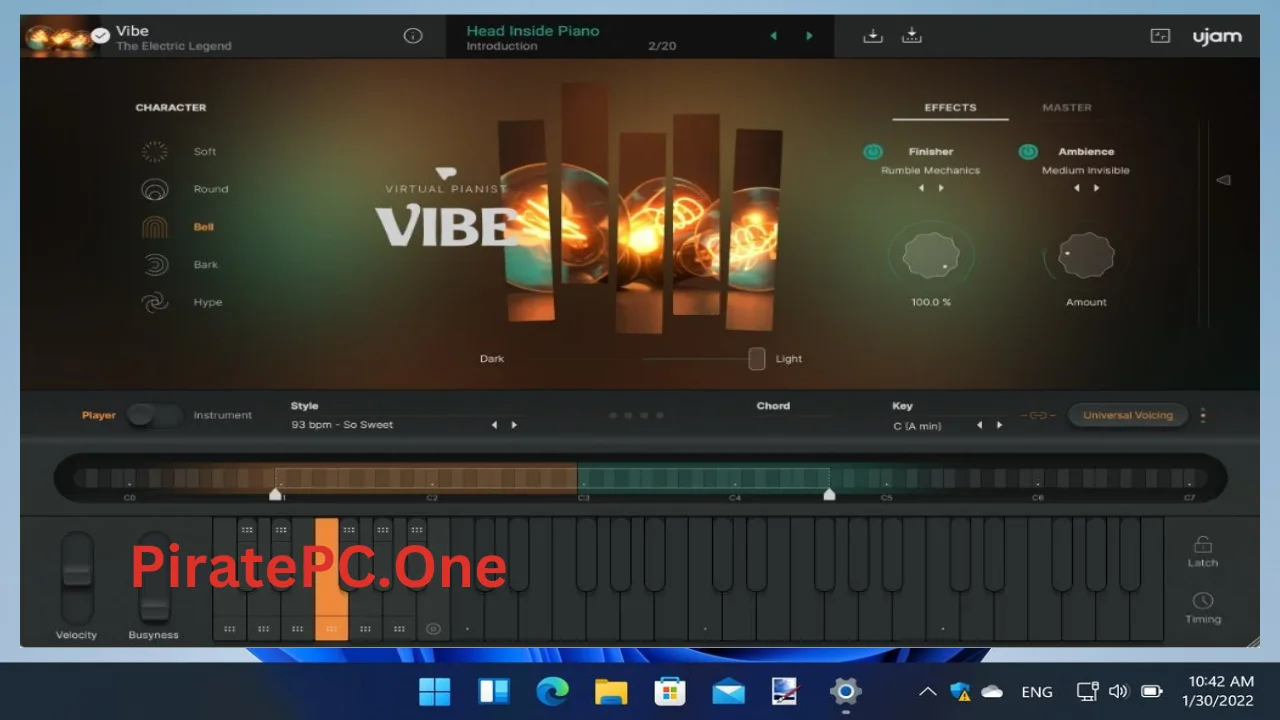Choose previous Key arrow
The height and width of the screenshot is (720, 1280).
979,425
